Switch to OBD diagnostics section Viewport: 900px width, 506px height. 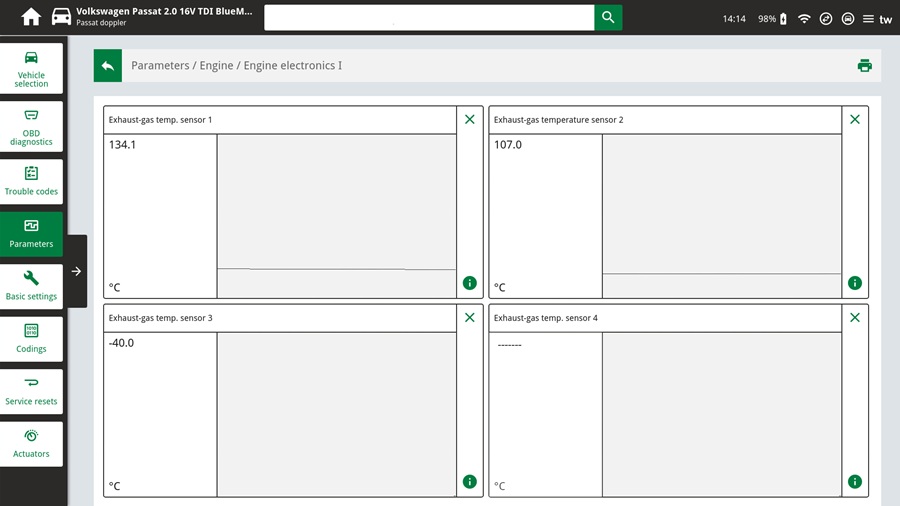point(31,126)
